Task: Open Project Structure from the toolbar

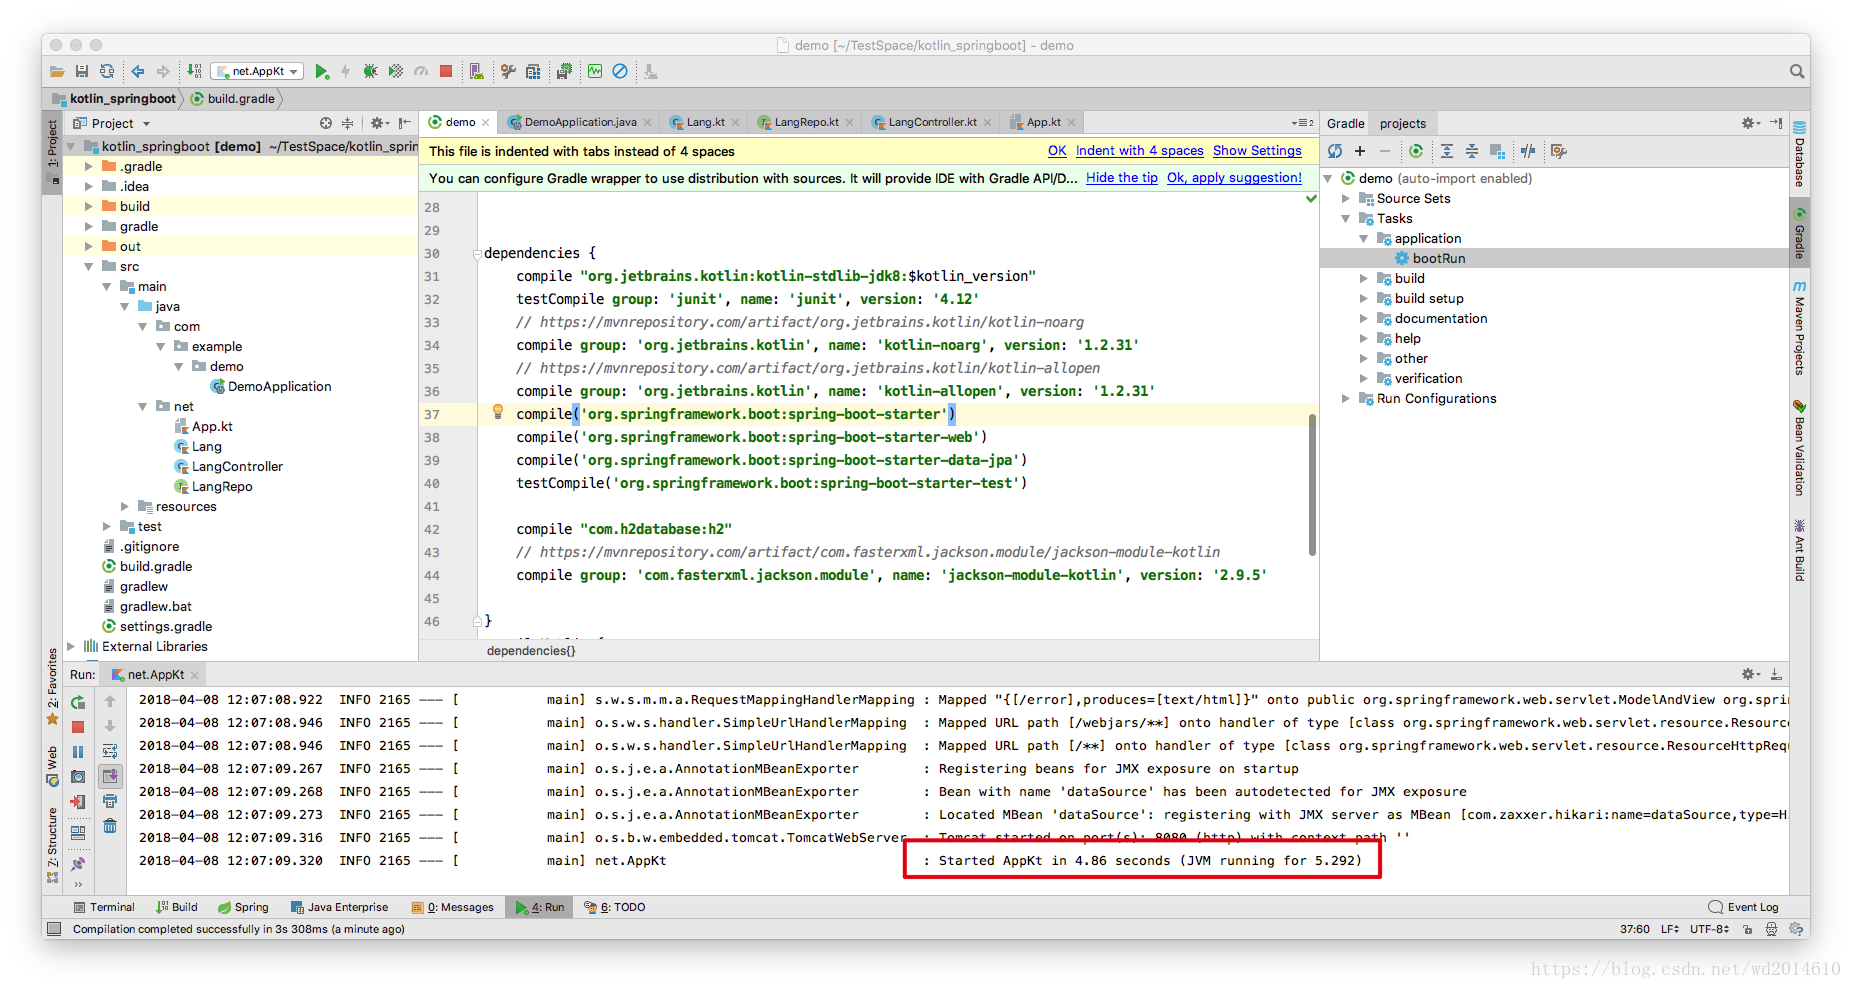Action: point(533,72)
